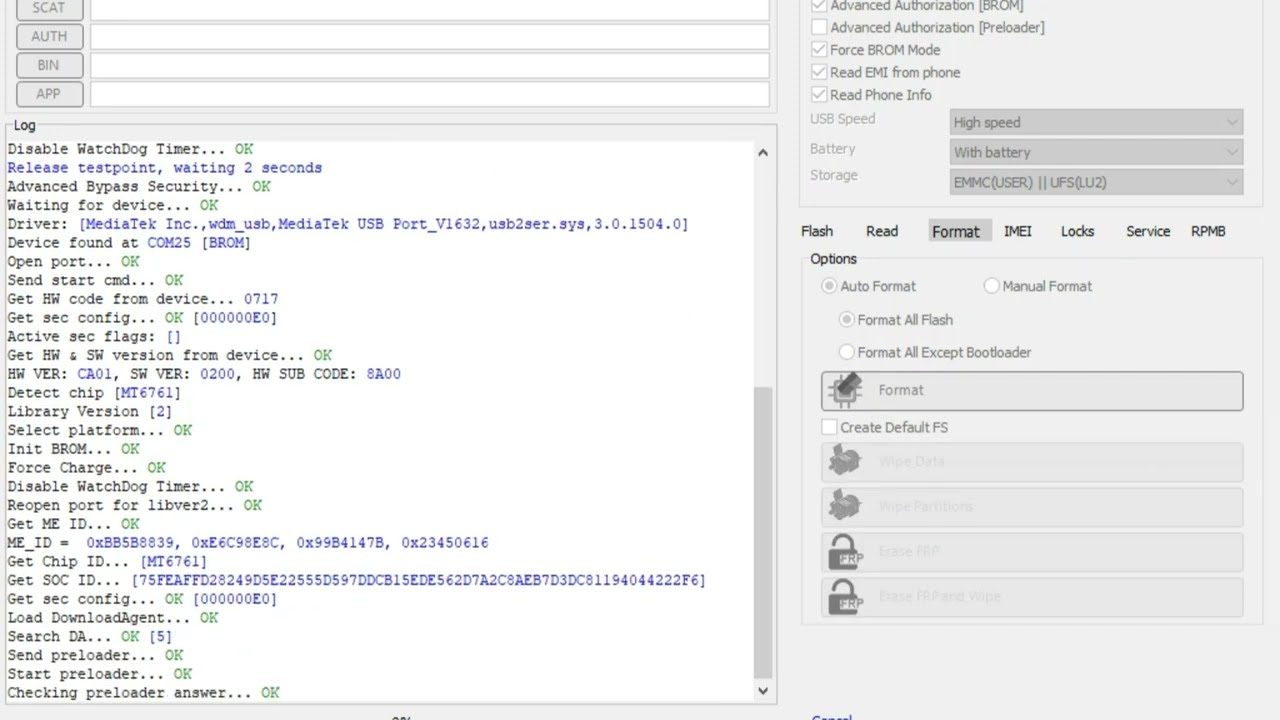The width and height of the screenshot is (1280, 720).
Task: Toggle Advanced Authorization [BROM] checkbox
Action: click(x=820, y=6)
